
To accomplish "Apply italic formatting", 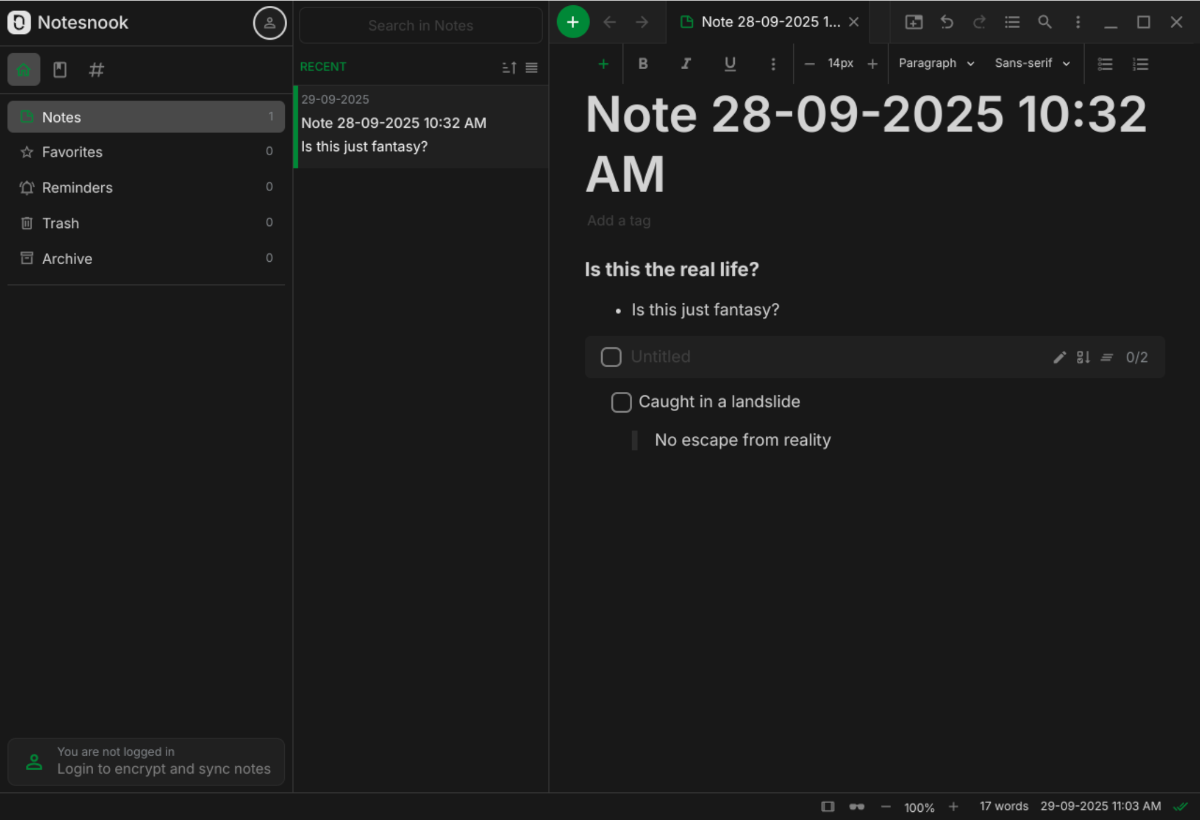I will click(x=686, y=64).
